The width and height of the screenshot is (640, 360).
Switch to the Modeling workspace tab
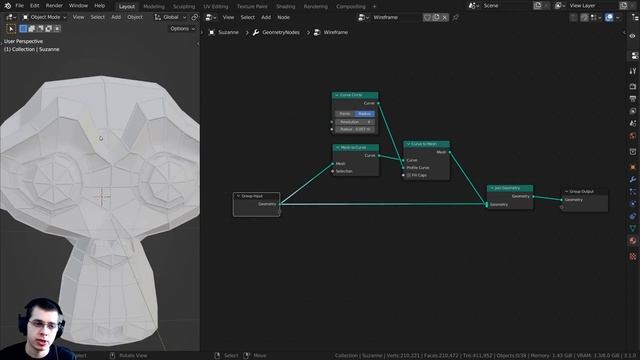tap(154, 7)
